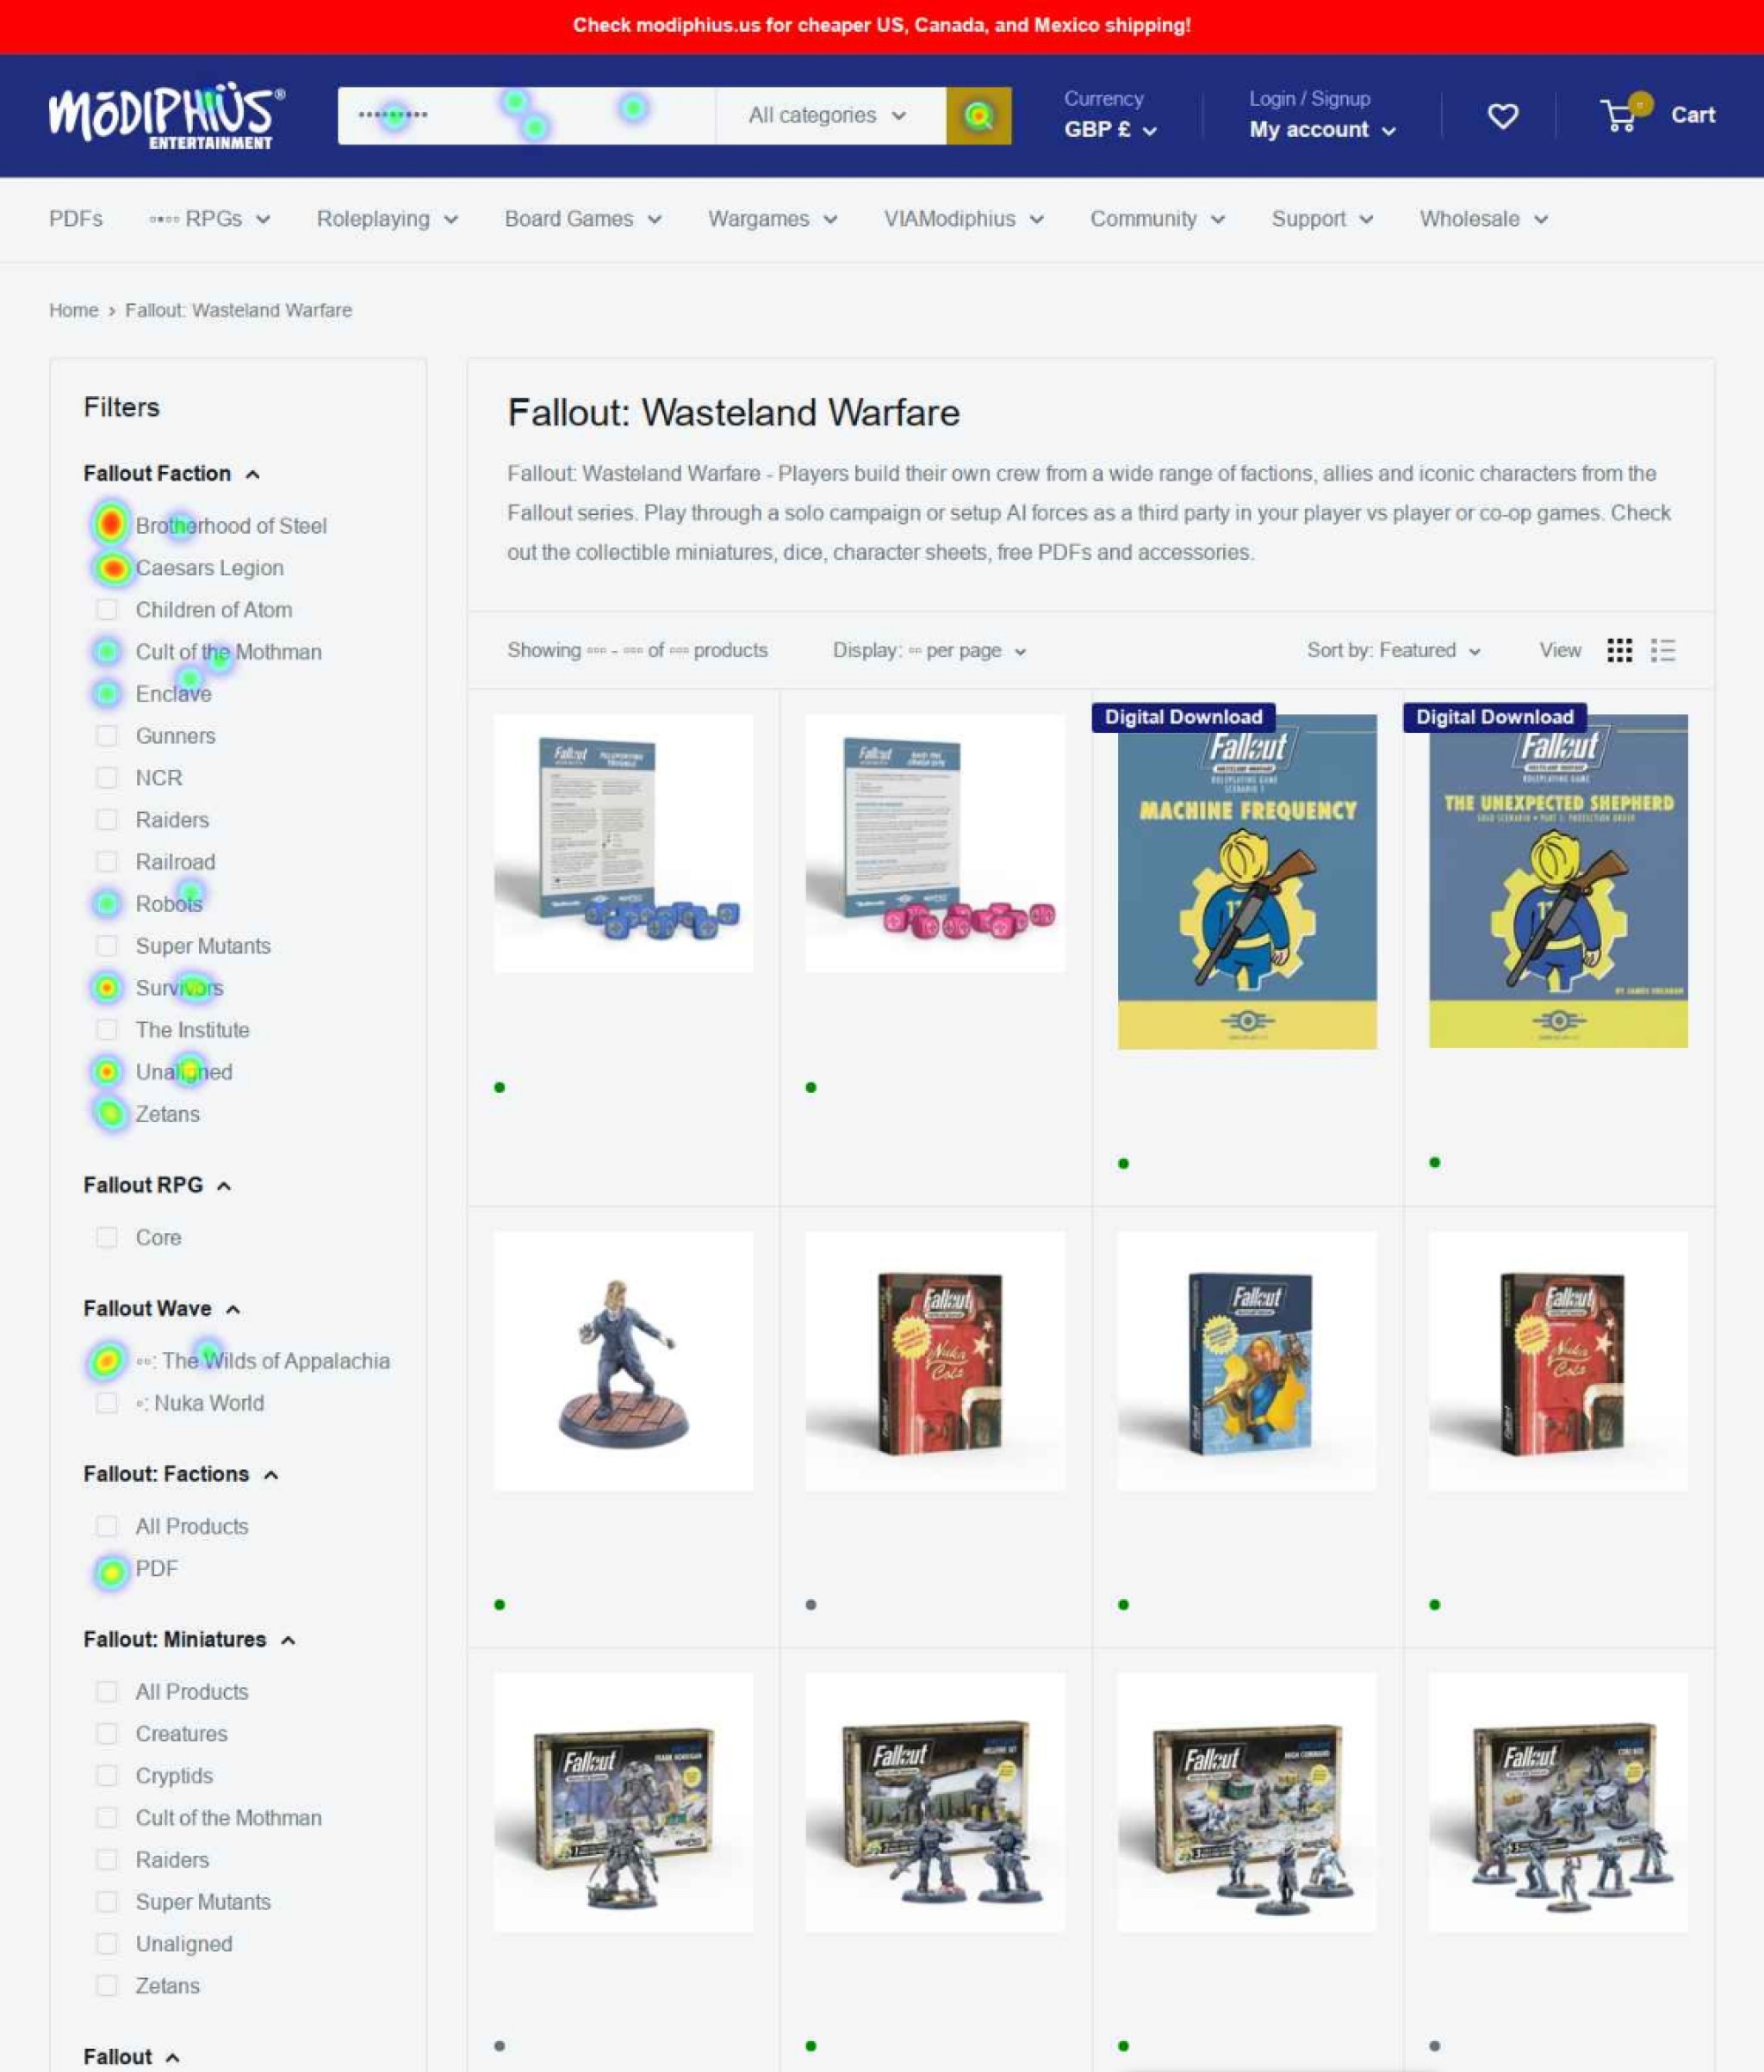Screen dimensions: 1764x2072
Task: Collapse the Fallout: Miniatures filter chevron
Action: pos(288,1640)
